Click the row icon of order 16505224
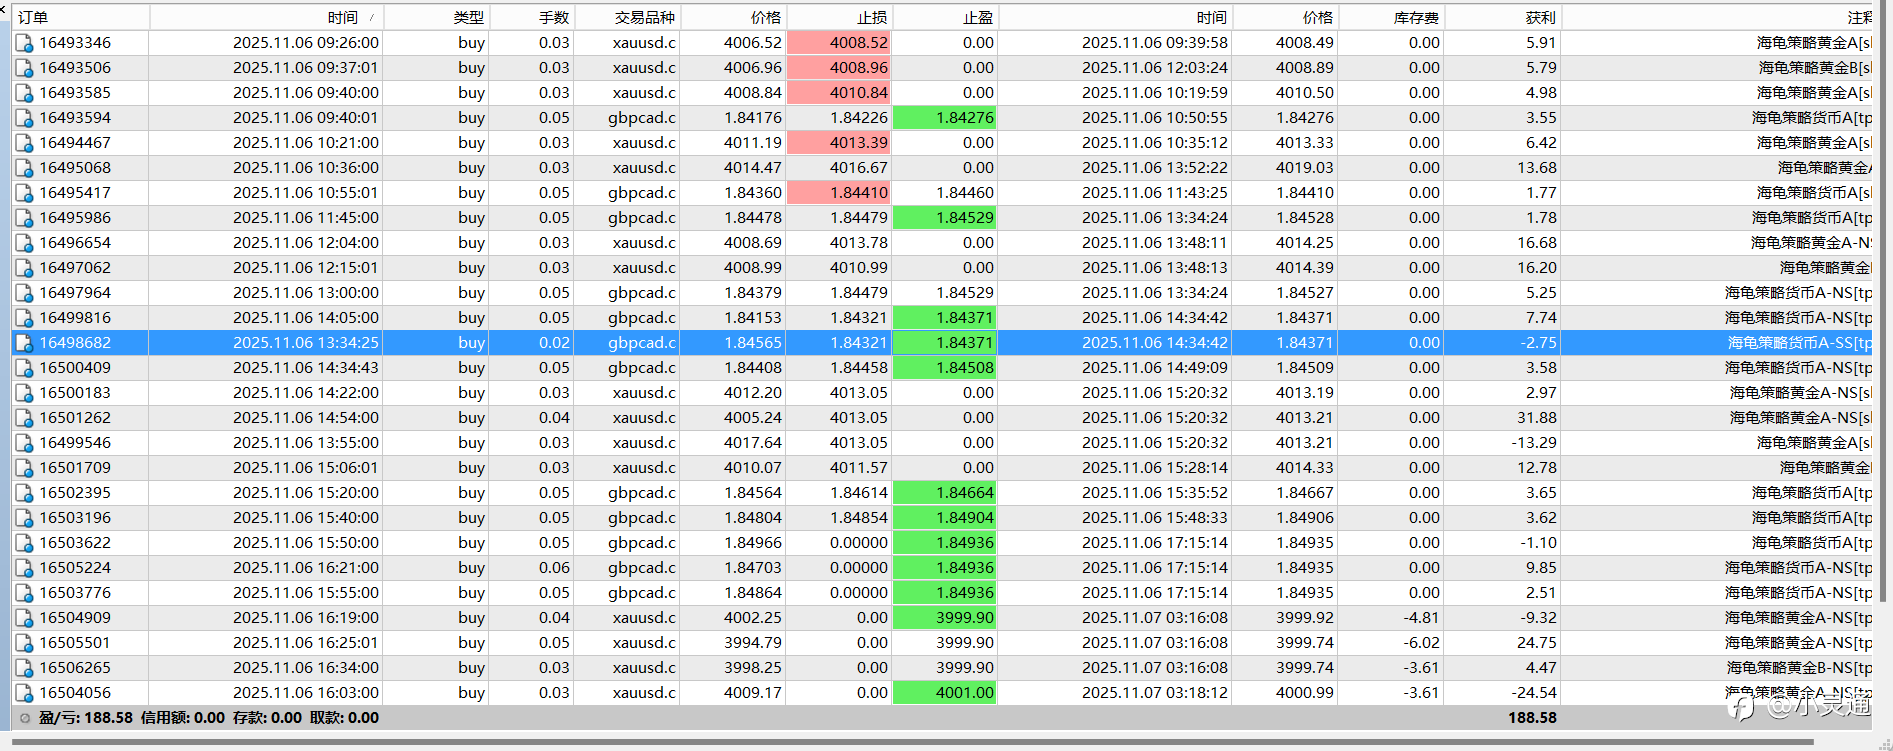This screenshot has width=1893, height=751. [24, 568]
